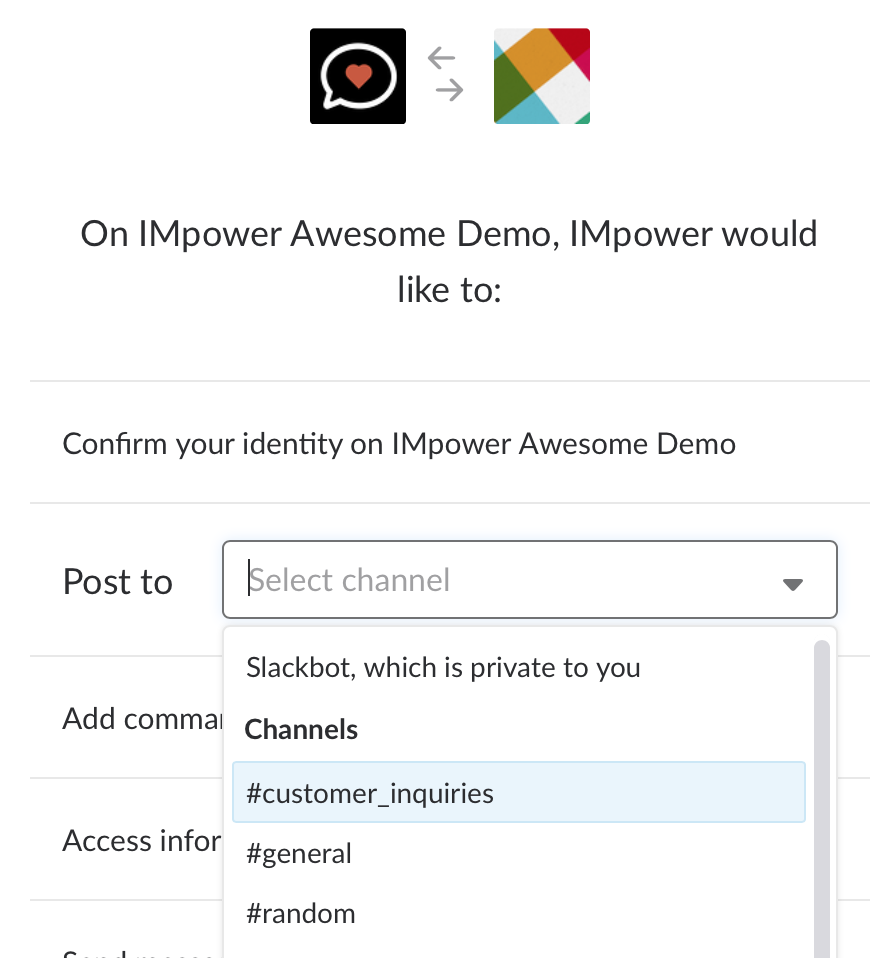Expand the Access information permission row

[x=140, y=840]
